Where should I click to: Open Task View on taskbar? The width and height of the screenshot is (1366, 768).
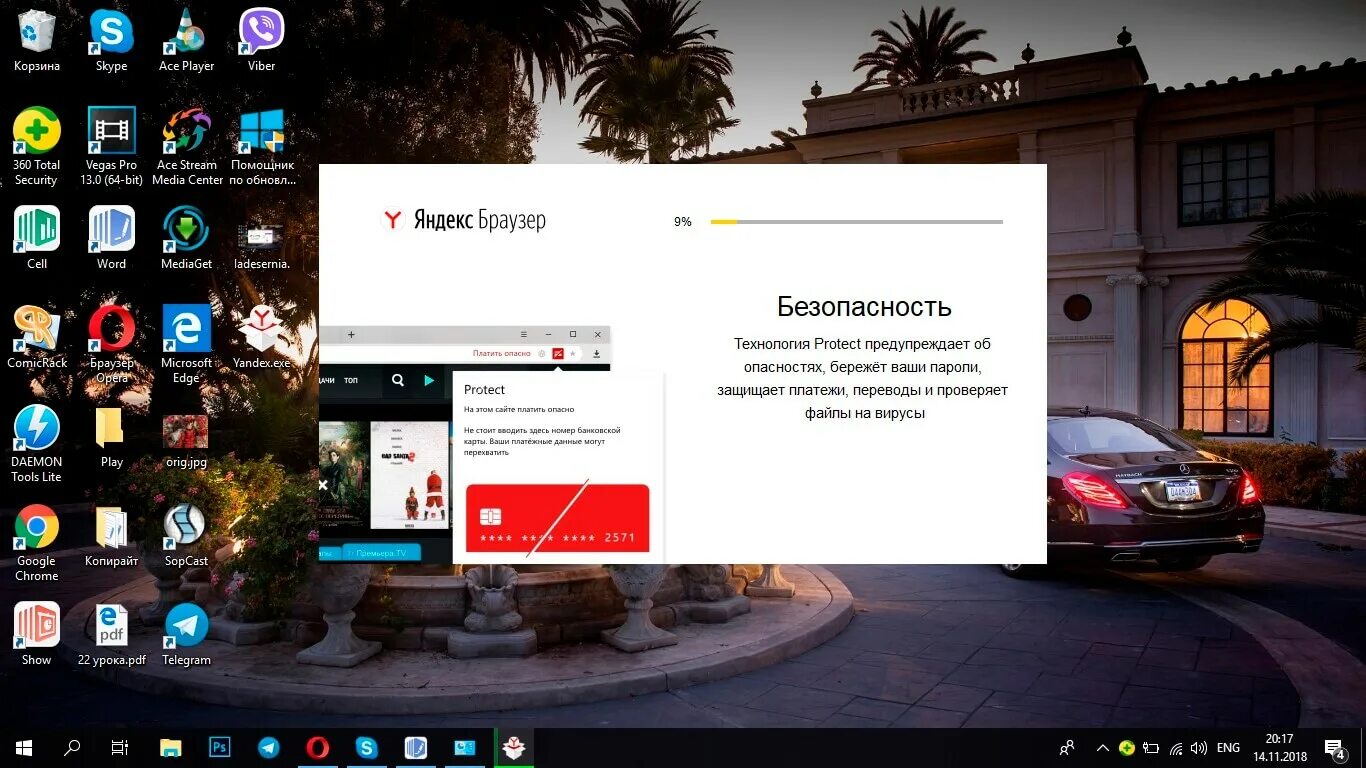[x=120, y=747]
